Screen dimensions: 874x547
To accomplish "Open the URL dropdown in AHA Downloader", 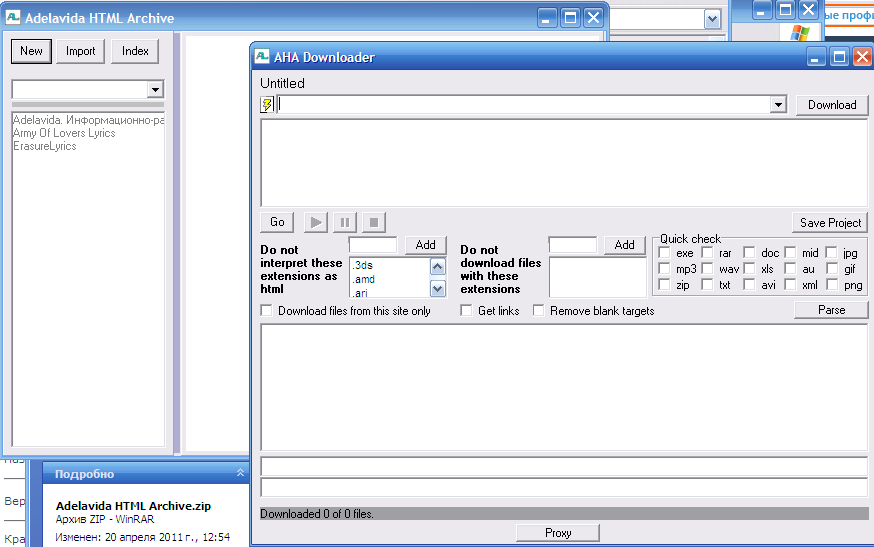I will tap(778, 104).
